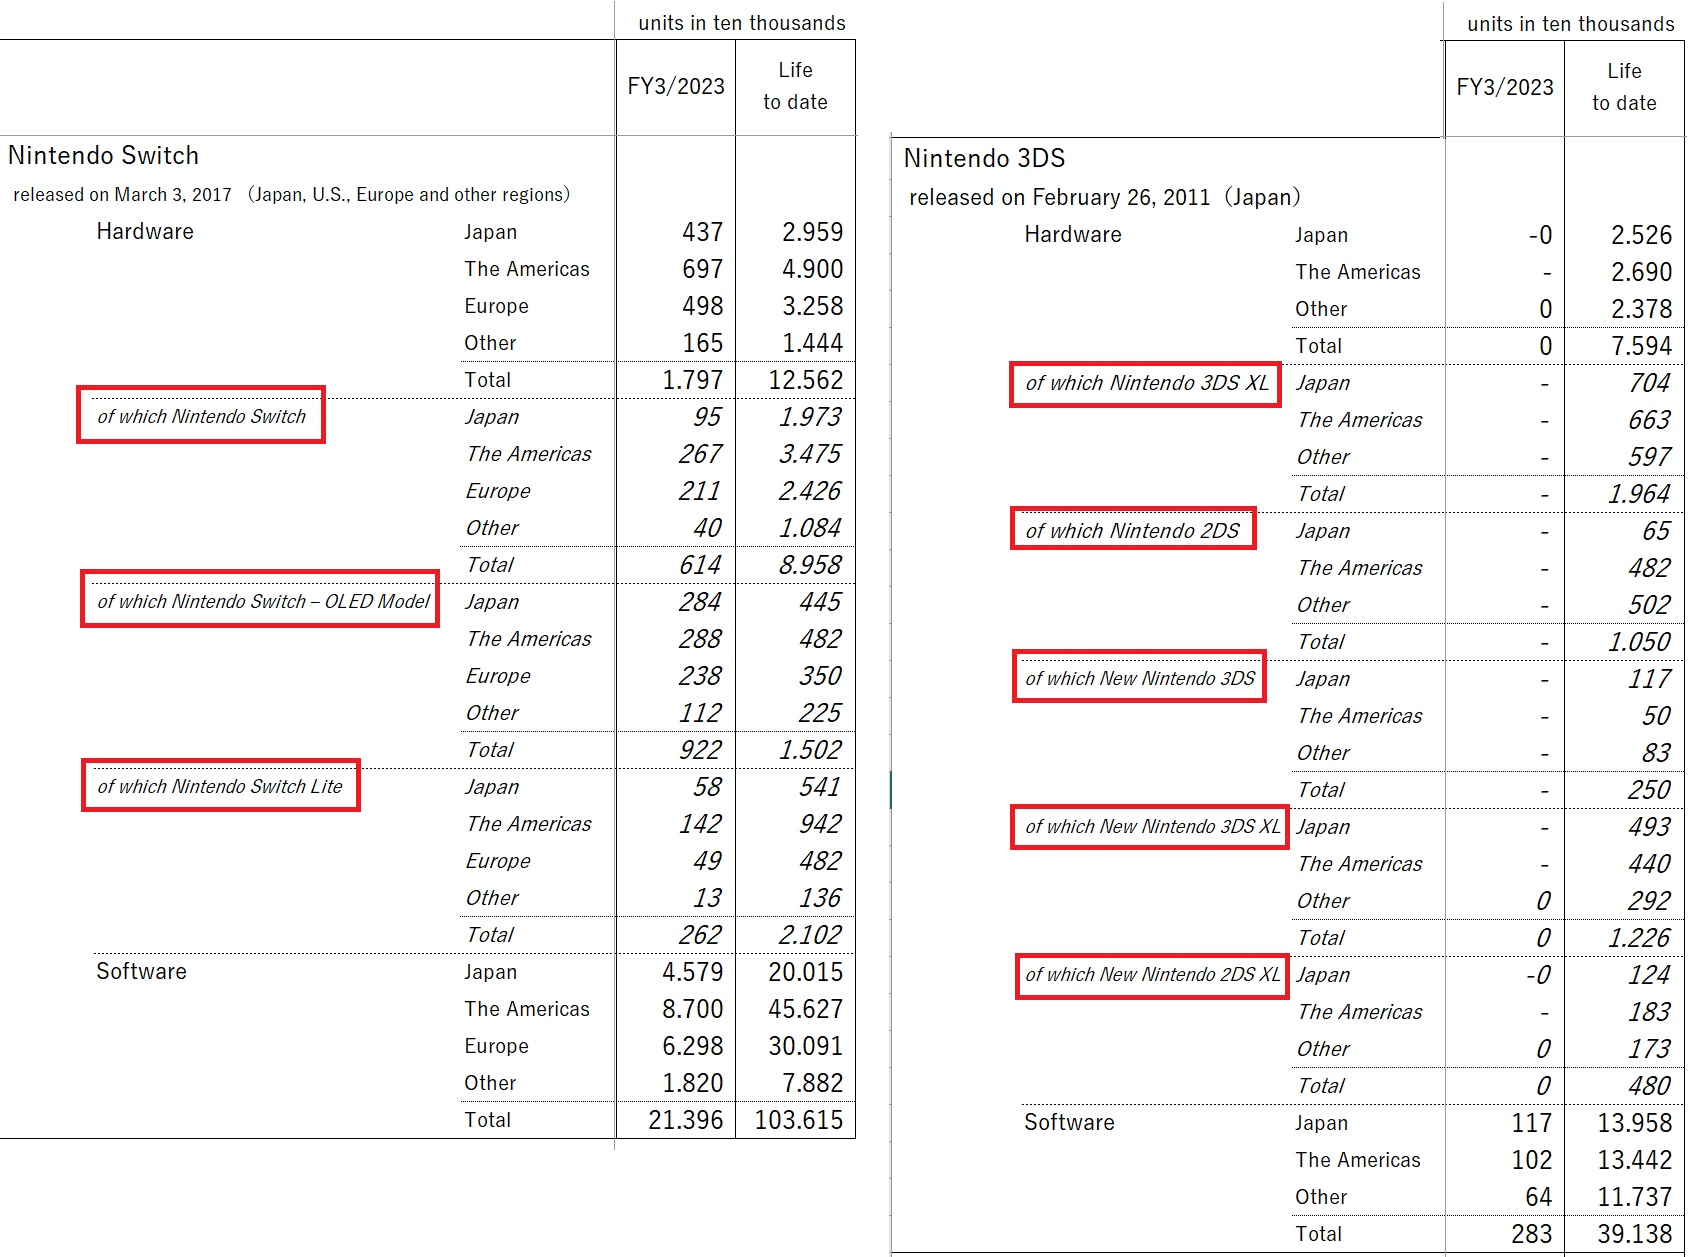Select Switch software Japan FY value 4.579
The width and height of the screenshot is (1691, 1257).
pyautogui.click(x=692, y=972)
